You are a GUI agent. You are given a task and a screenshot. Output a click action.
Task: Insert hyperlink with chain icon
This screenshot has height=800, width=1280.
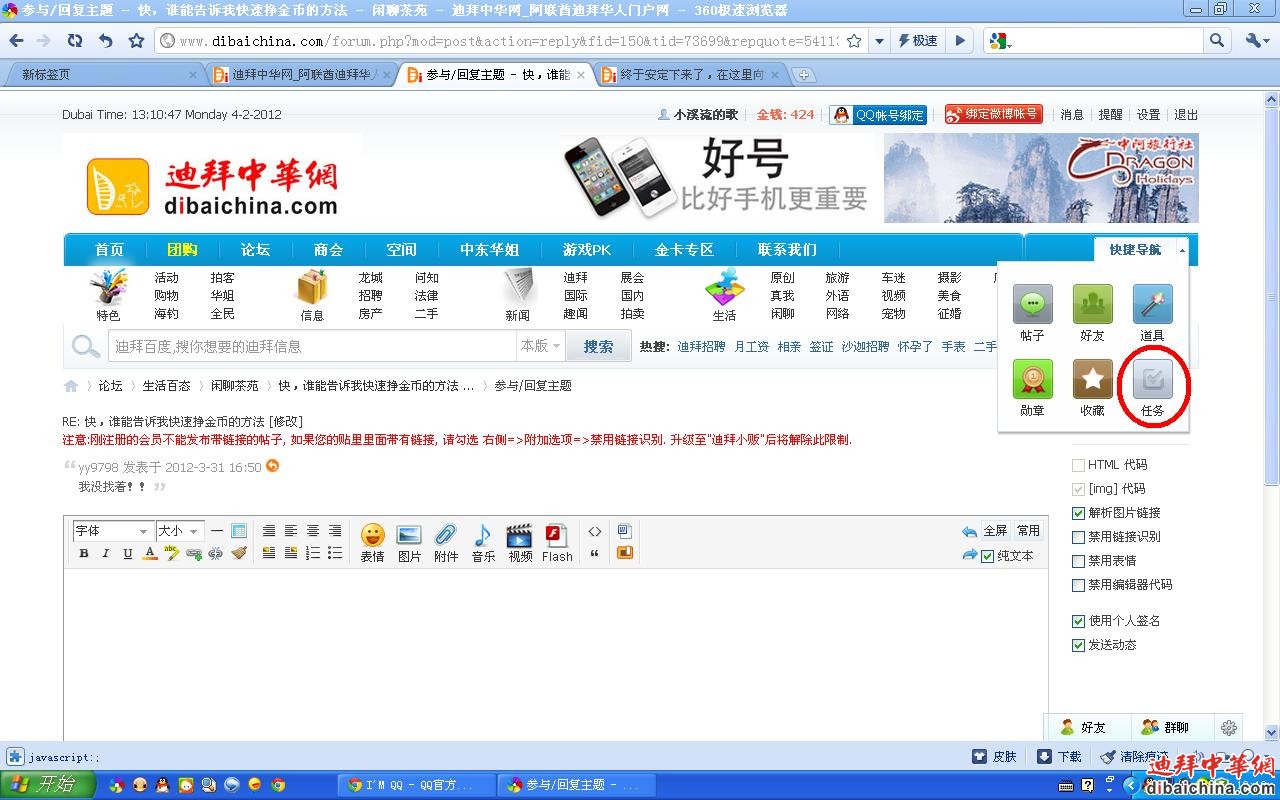(x=194, y=553)
